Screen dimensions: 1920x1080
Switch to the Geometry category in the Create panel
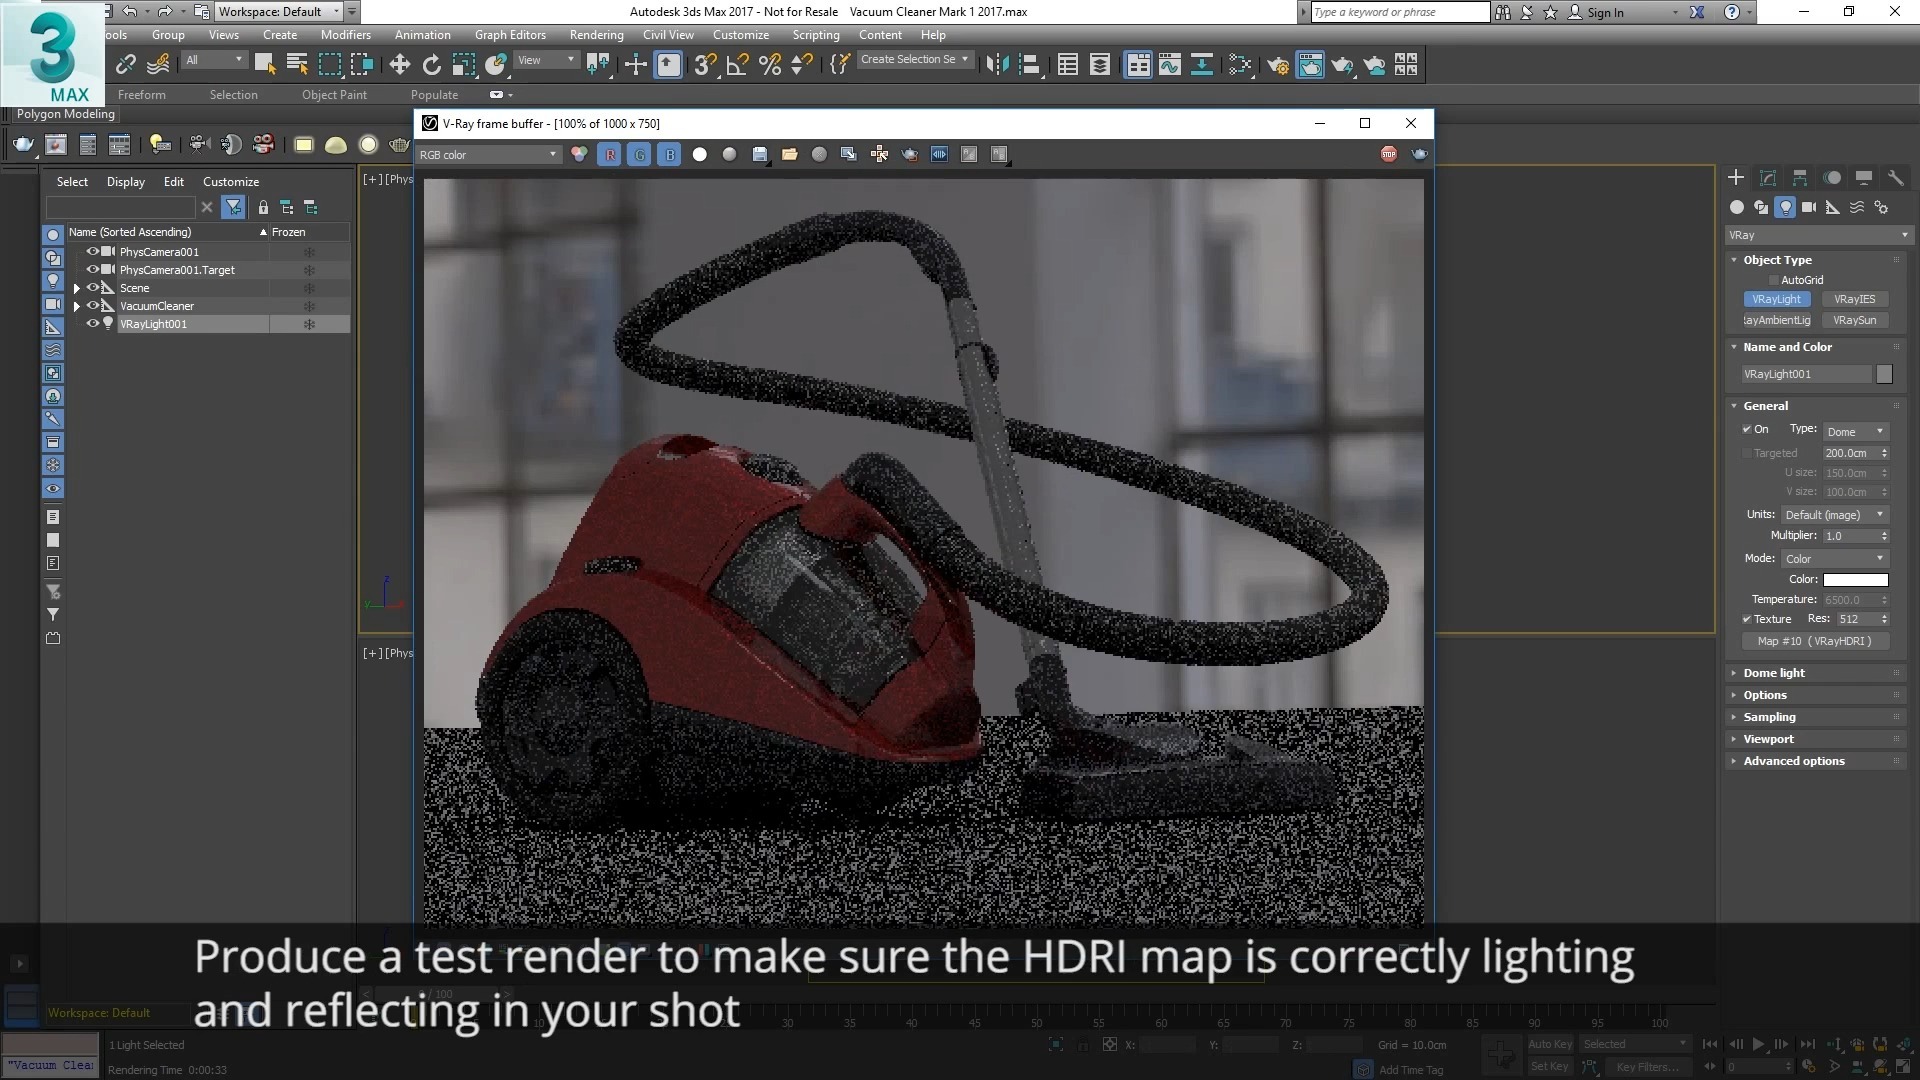coord(1737,207)
